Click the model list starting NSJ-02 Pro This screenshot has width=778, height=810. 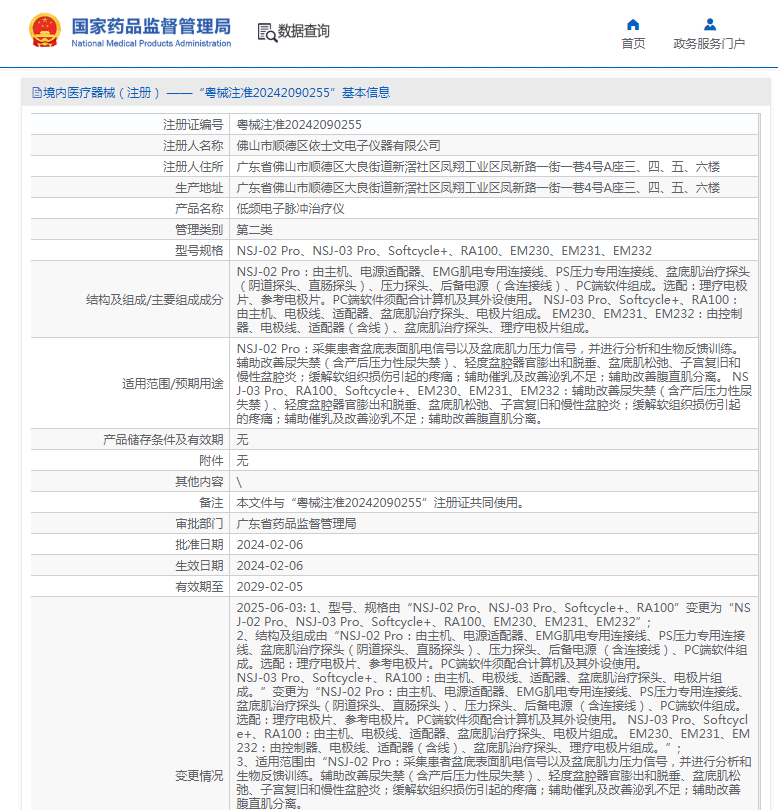[444, 251]
